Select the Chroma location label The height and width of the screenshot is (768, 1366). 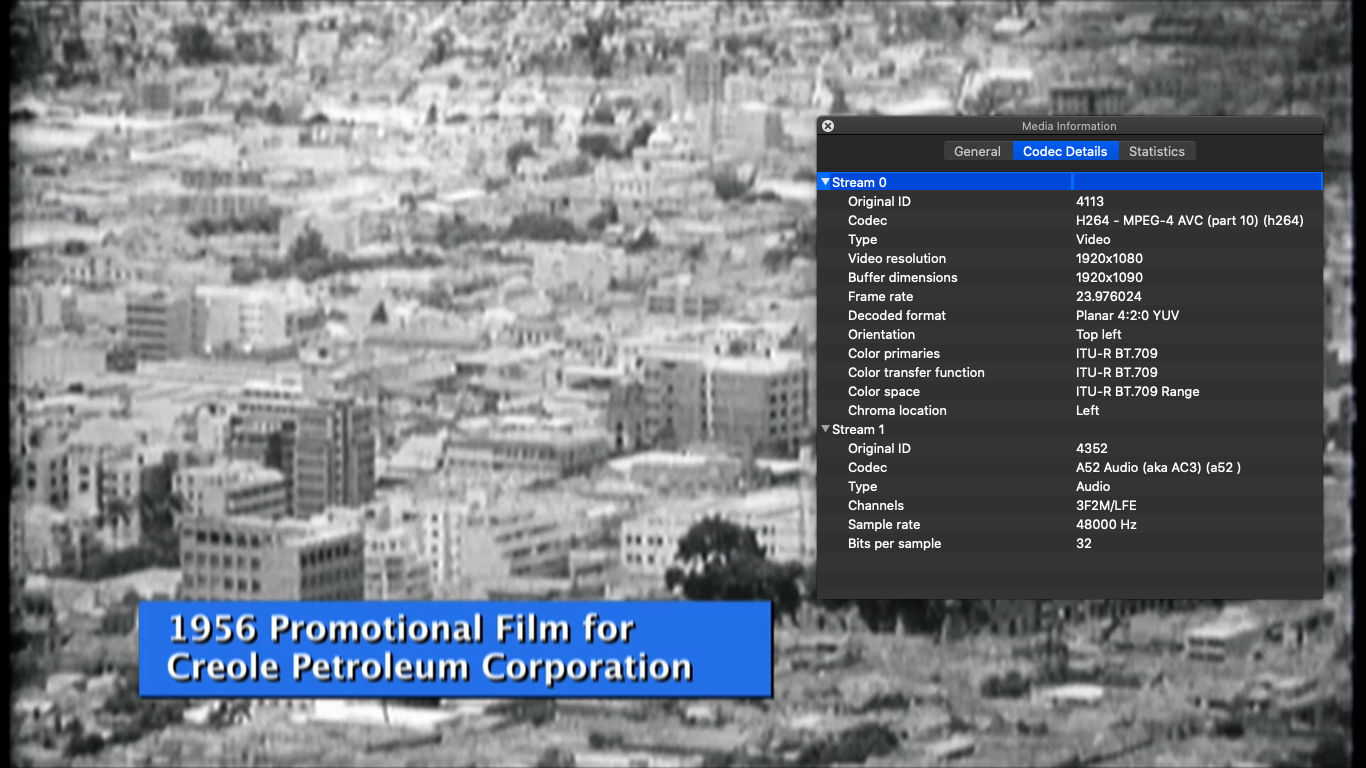click(897, 410)
